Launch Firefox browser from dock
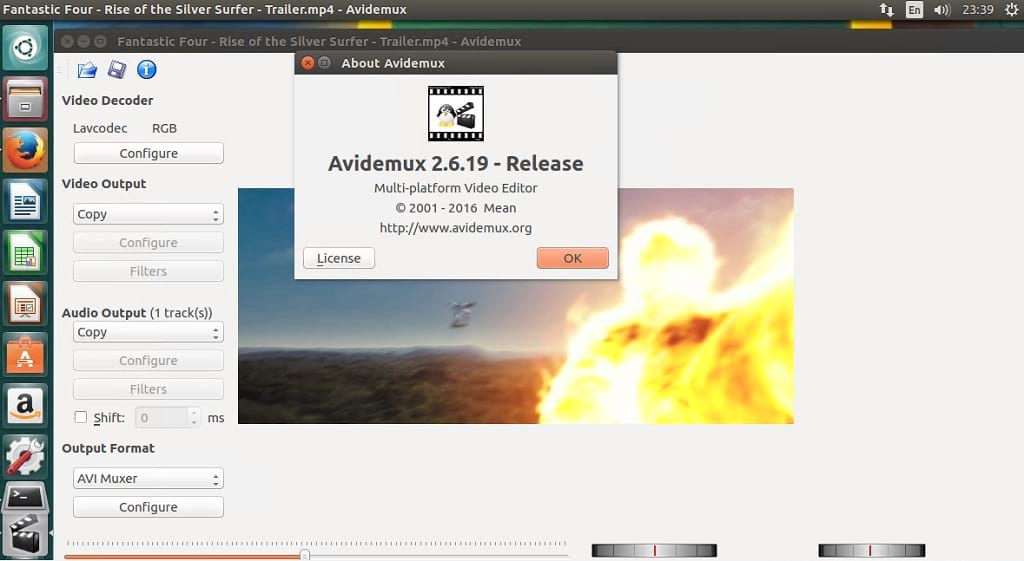The image size is (1024, 561). 25,150
